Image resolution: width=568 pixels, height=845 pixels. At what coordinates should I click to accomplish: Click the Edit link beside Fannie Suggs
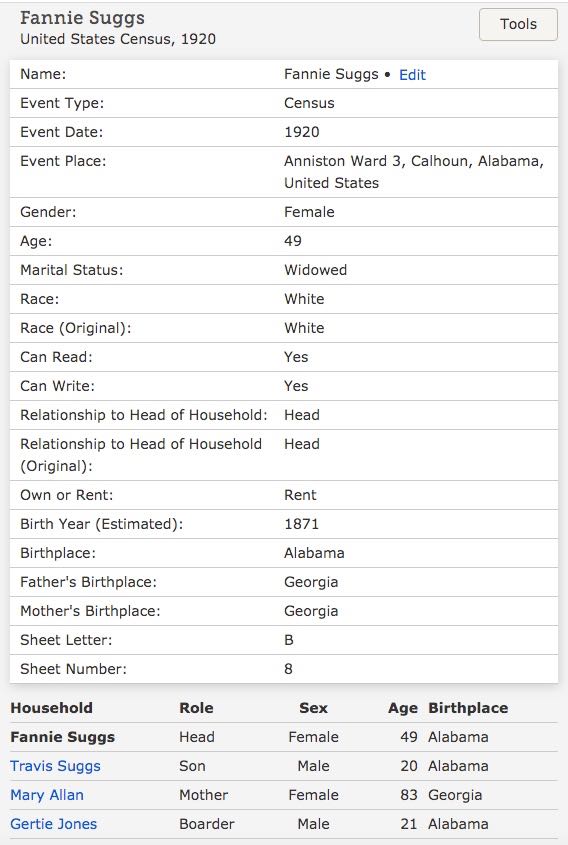[x=412, y=75]
